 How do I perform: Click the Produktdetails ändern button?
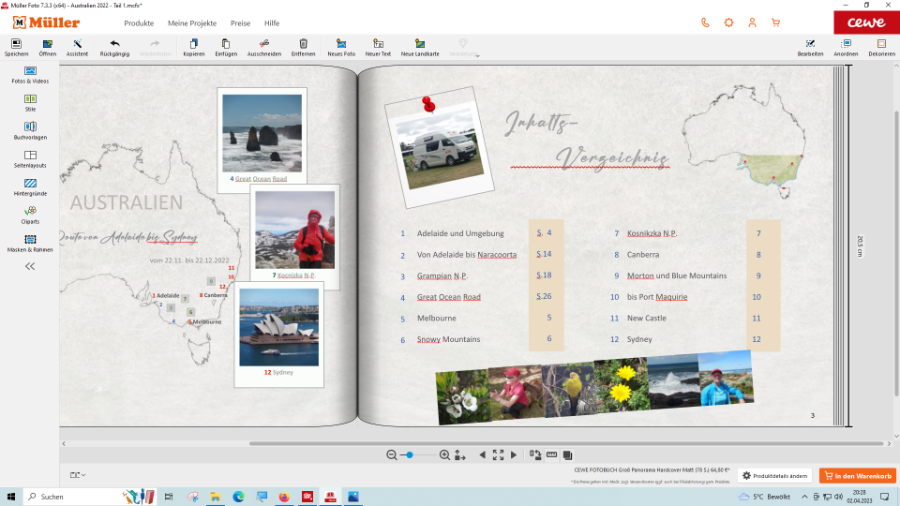(773, 476)
